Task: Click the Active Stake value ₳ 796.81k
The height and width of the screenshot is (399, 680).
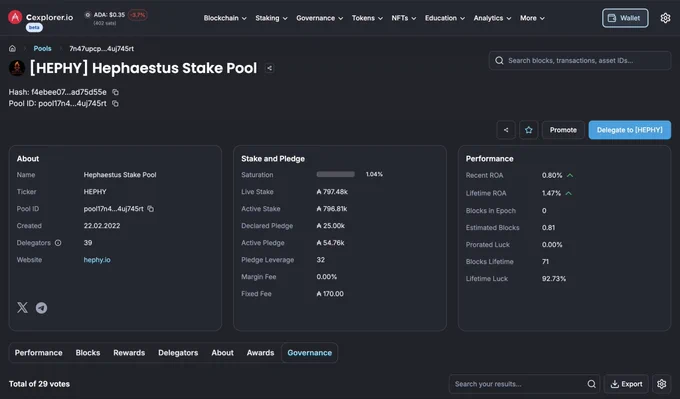Action: coord(332,209)
